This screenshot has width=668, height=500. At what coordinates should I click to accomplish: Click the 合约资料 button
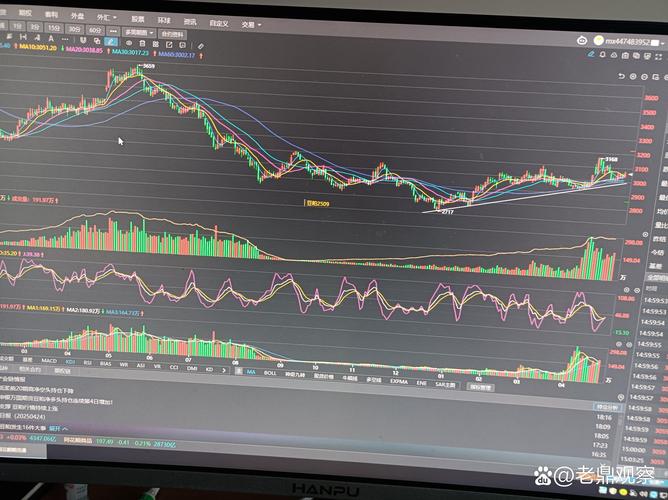pyautogui.click(x=172, y=34)
